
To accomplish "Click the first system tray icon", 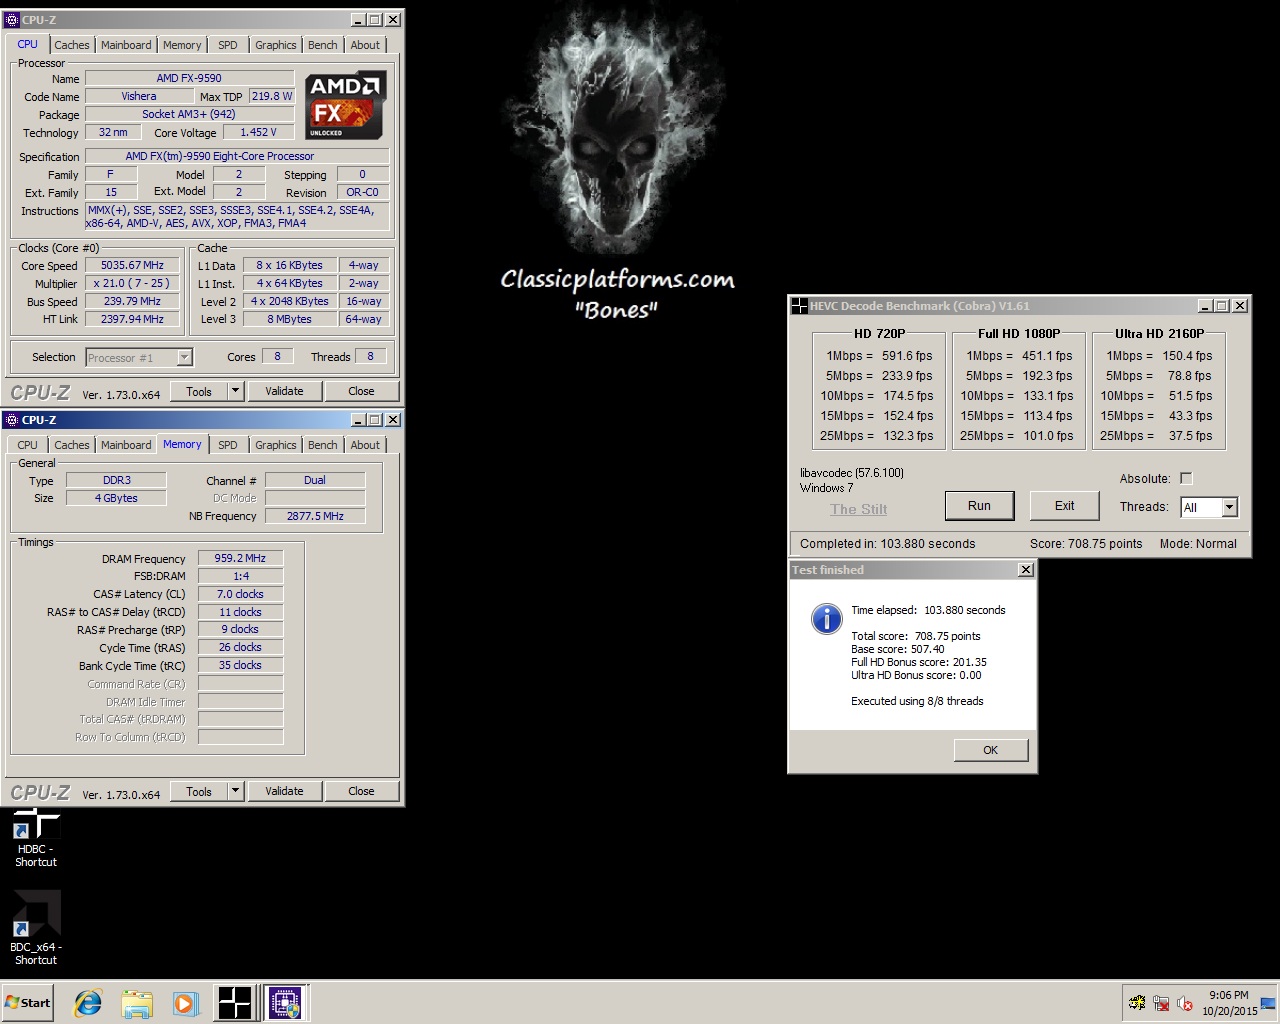I will tap(1137, 1003).
